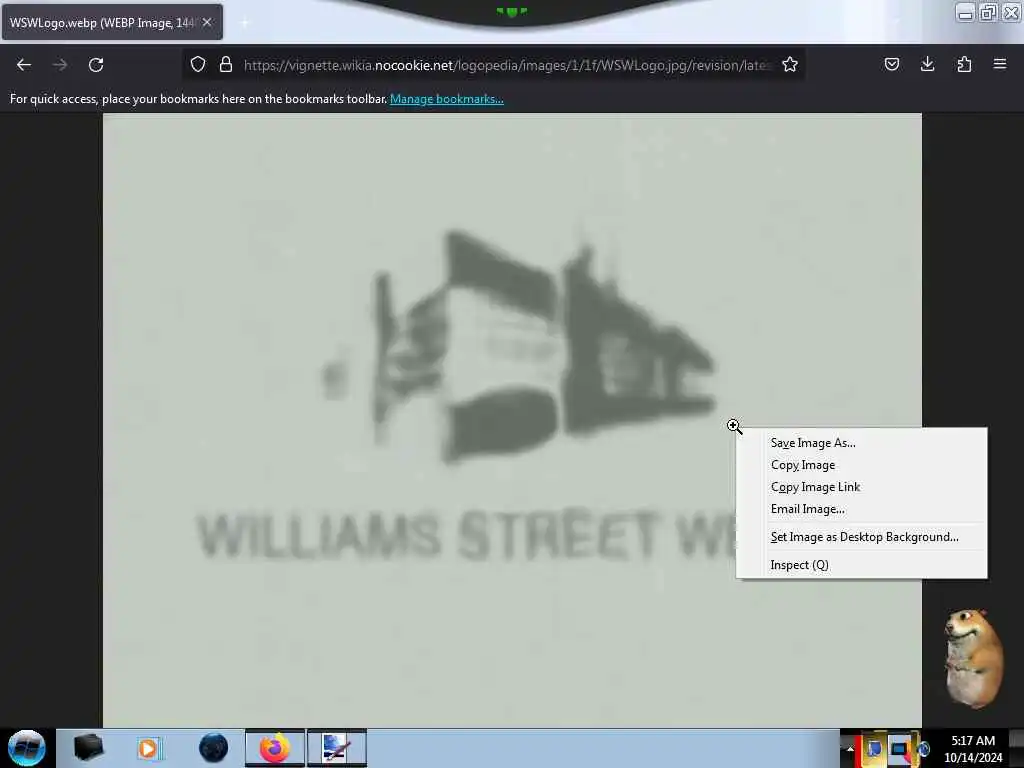Open the Downloads panel

click(927, 64)
